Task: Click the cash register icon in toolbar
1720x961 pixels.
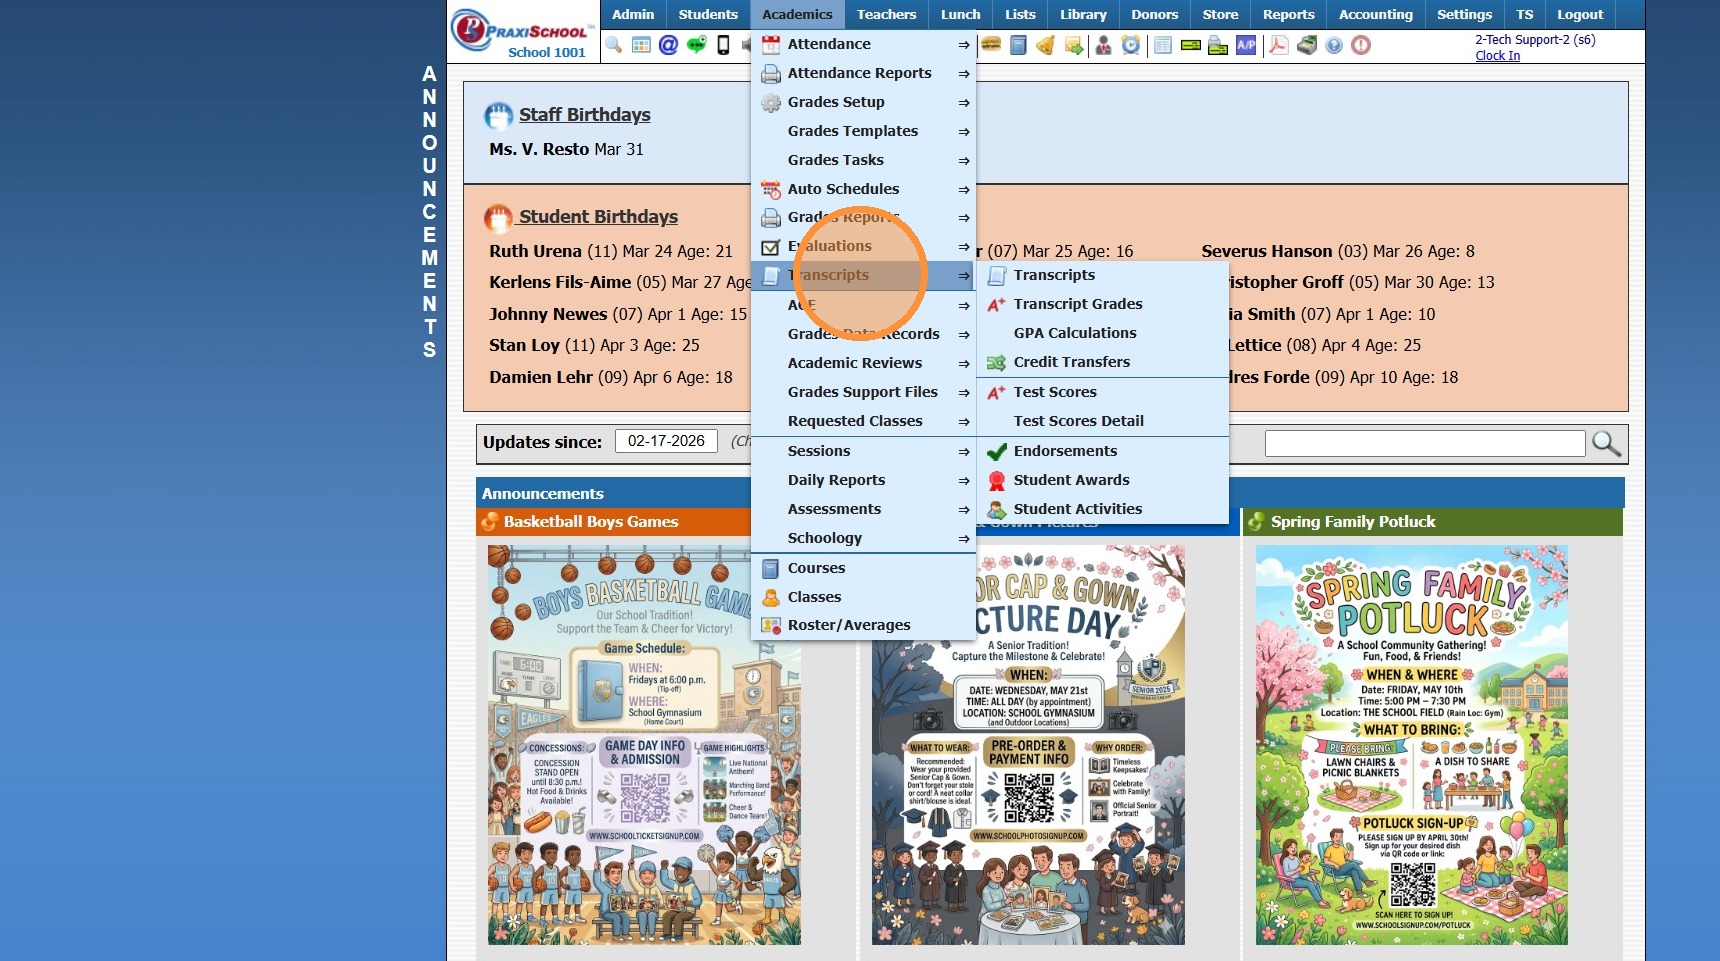Action: 1307,45
